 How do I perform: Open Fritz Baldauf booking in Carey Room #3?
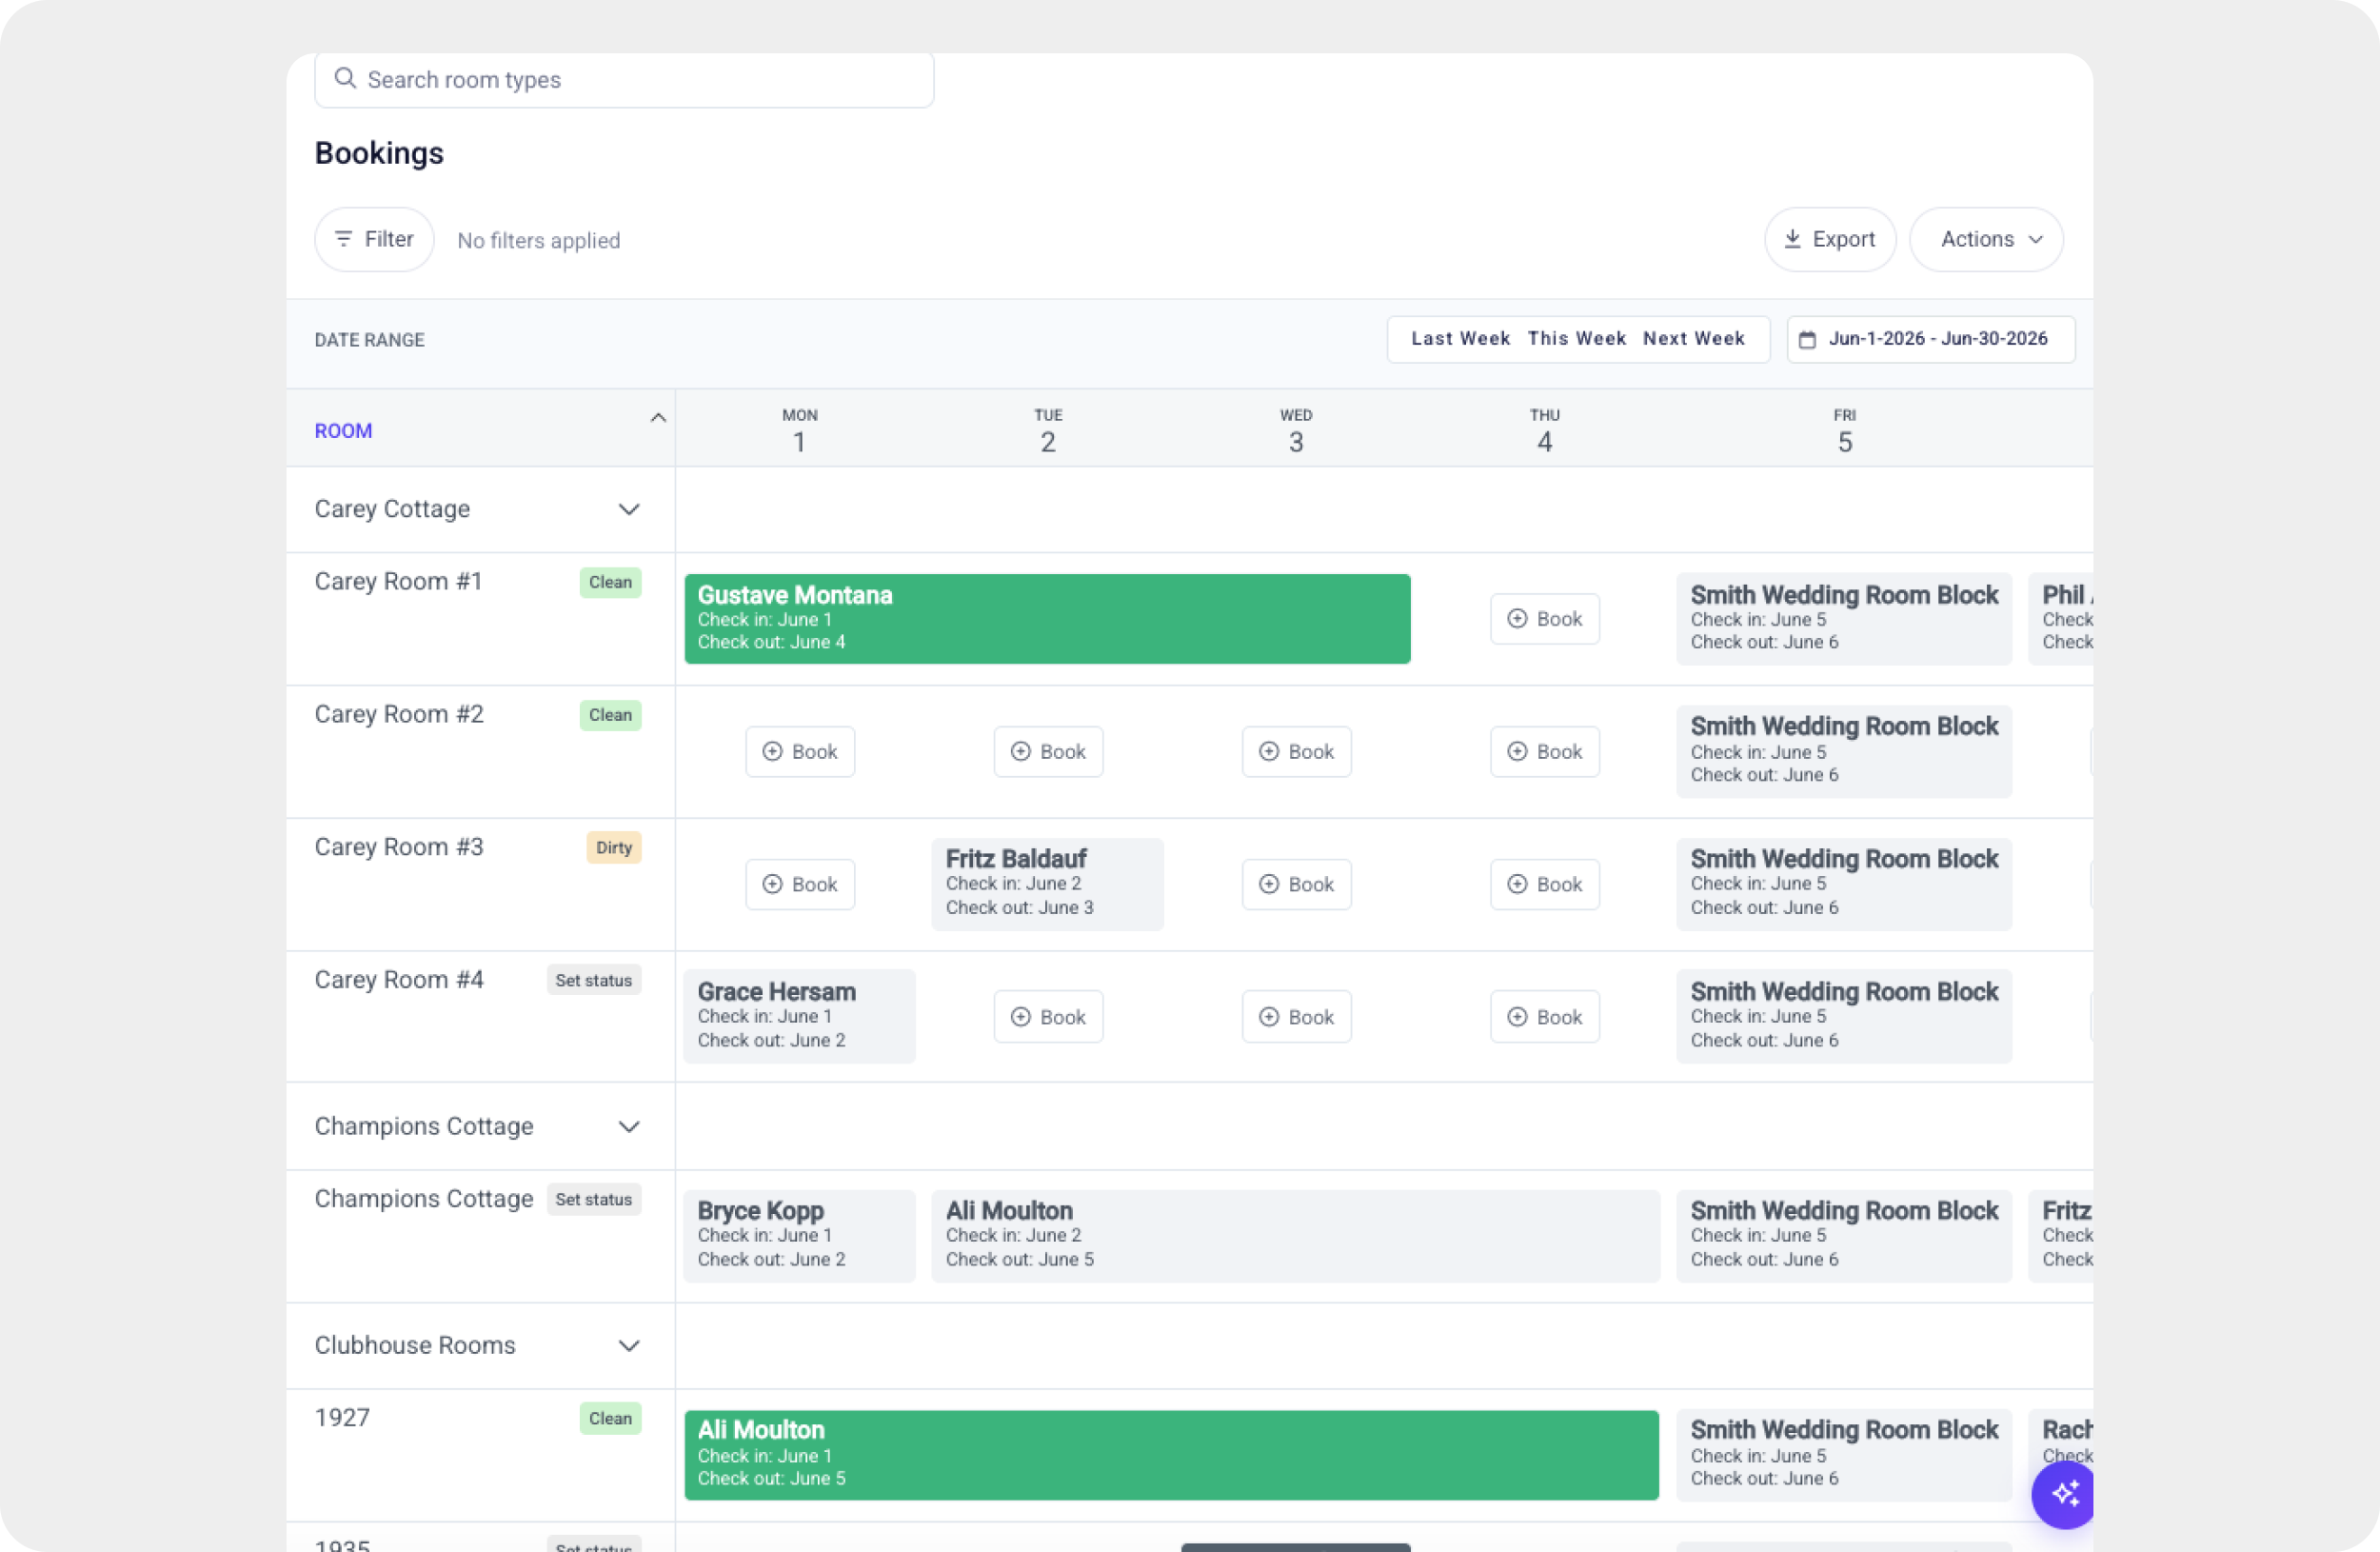pos(1047,885)
